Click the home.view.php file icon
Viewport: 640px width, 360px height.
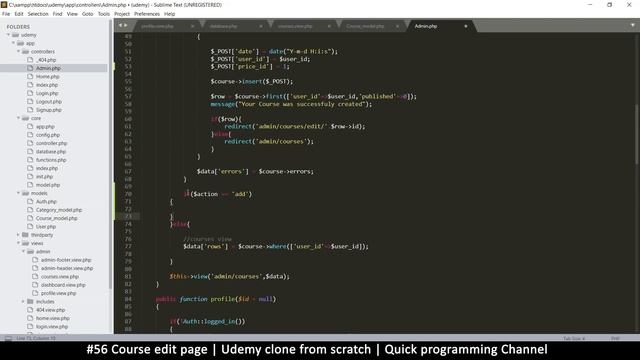click(30, 318)
